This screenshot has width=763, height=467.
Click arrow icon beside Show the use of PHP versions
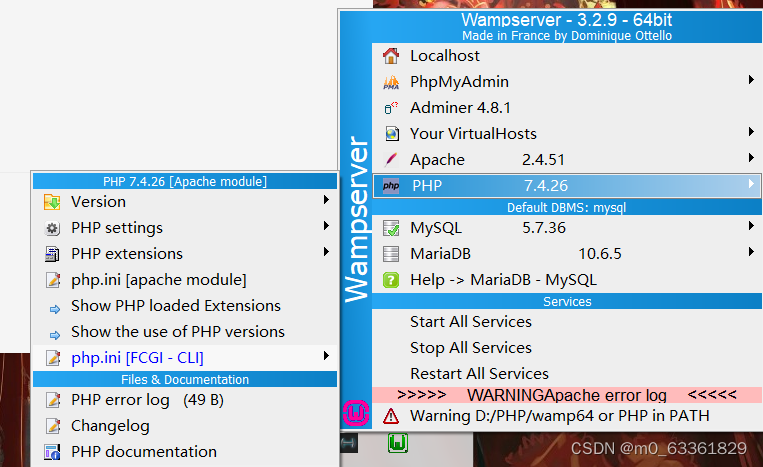tap(54, 335)
